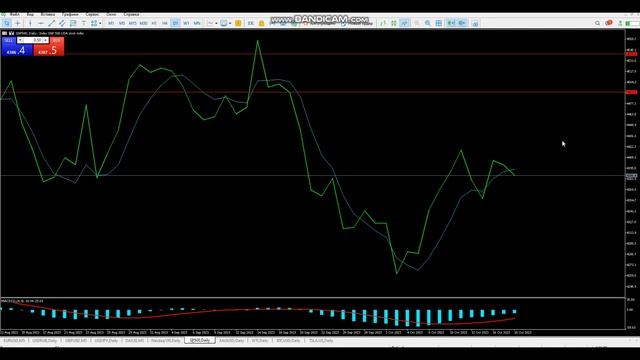Toggle the D1 daily timeframe button
Image resolution: width=640 pixels, height=360 pixels.
click(x=175, y=23)
